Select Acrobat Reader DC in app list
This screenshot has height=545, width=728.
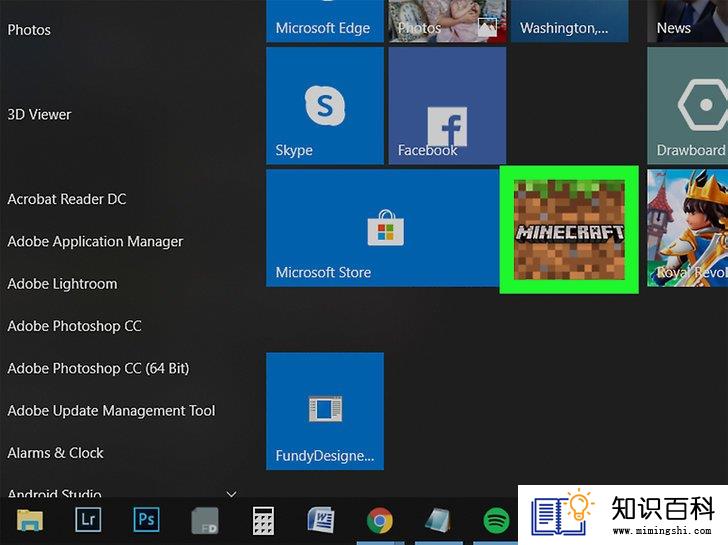pos(67,199)
